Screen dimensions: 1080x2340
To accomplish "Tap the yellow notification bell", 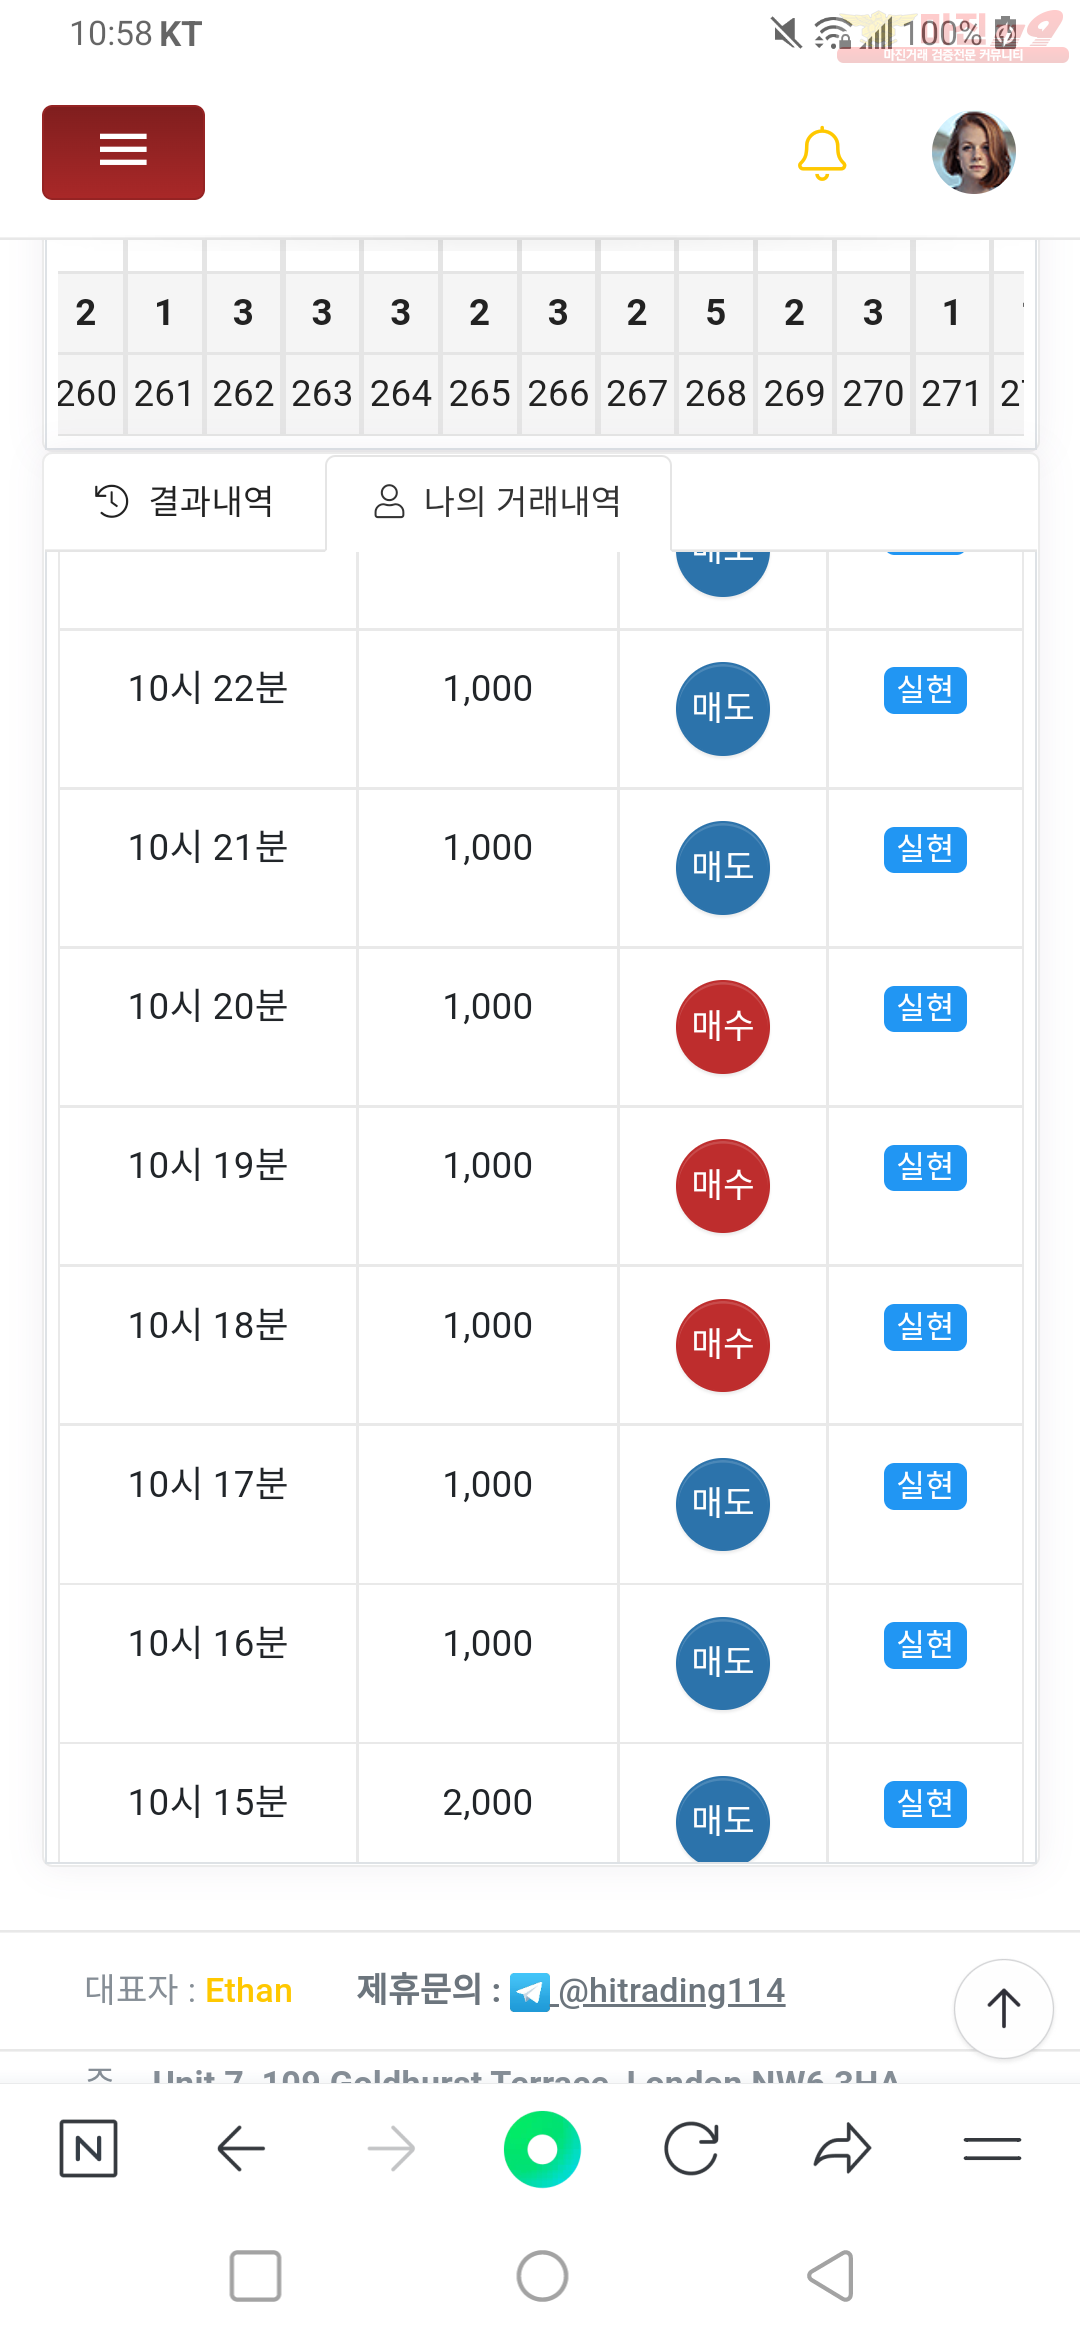I will tap(822, 153).
